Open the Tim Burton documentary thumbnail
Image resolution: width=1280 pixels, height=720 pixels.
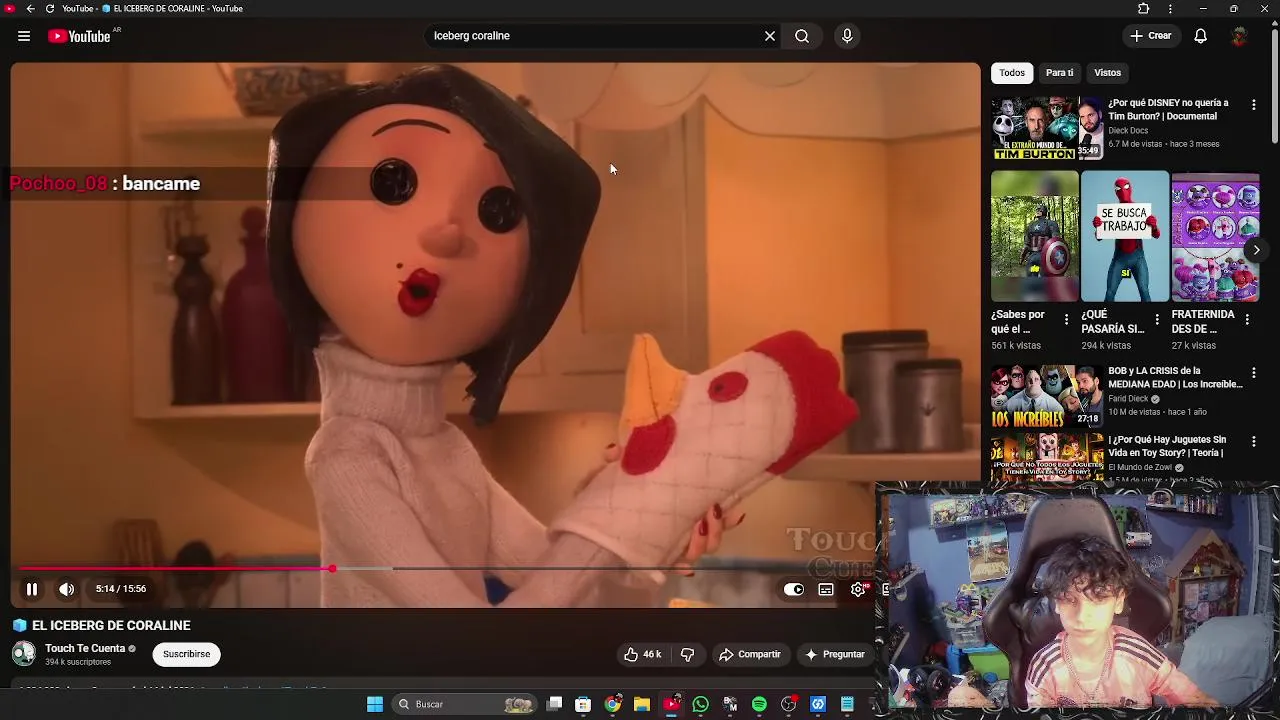coord(1047,128)
